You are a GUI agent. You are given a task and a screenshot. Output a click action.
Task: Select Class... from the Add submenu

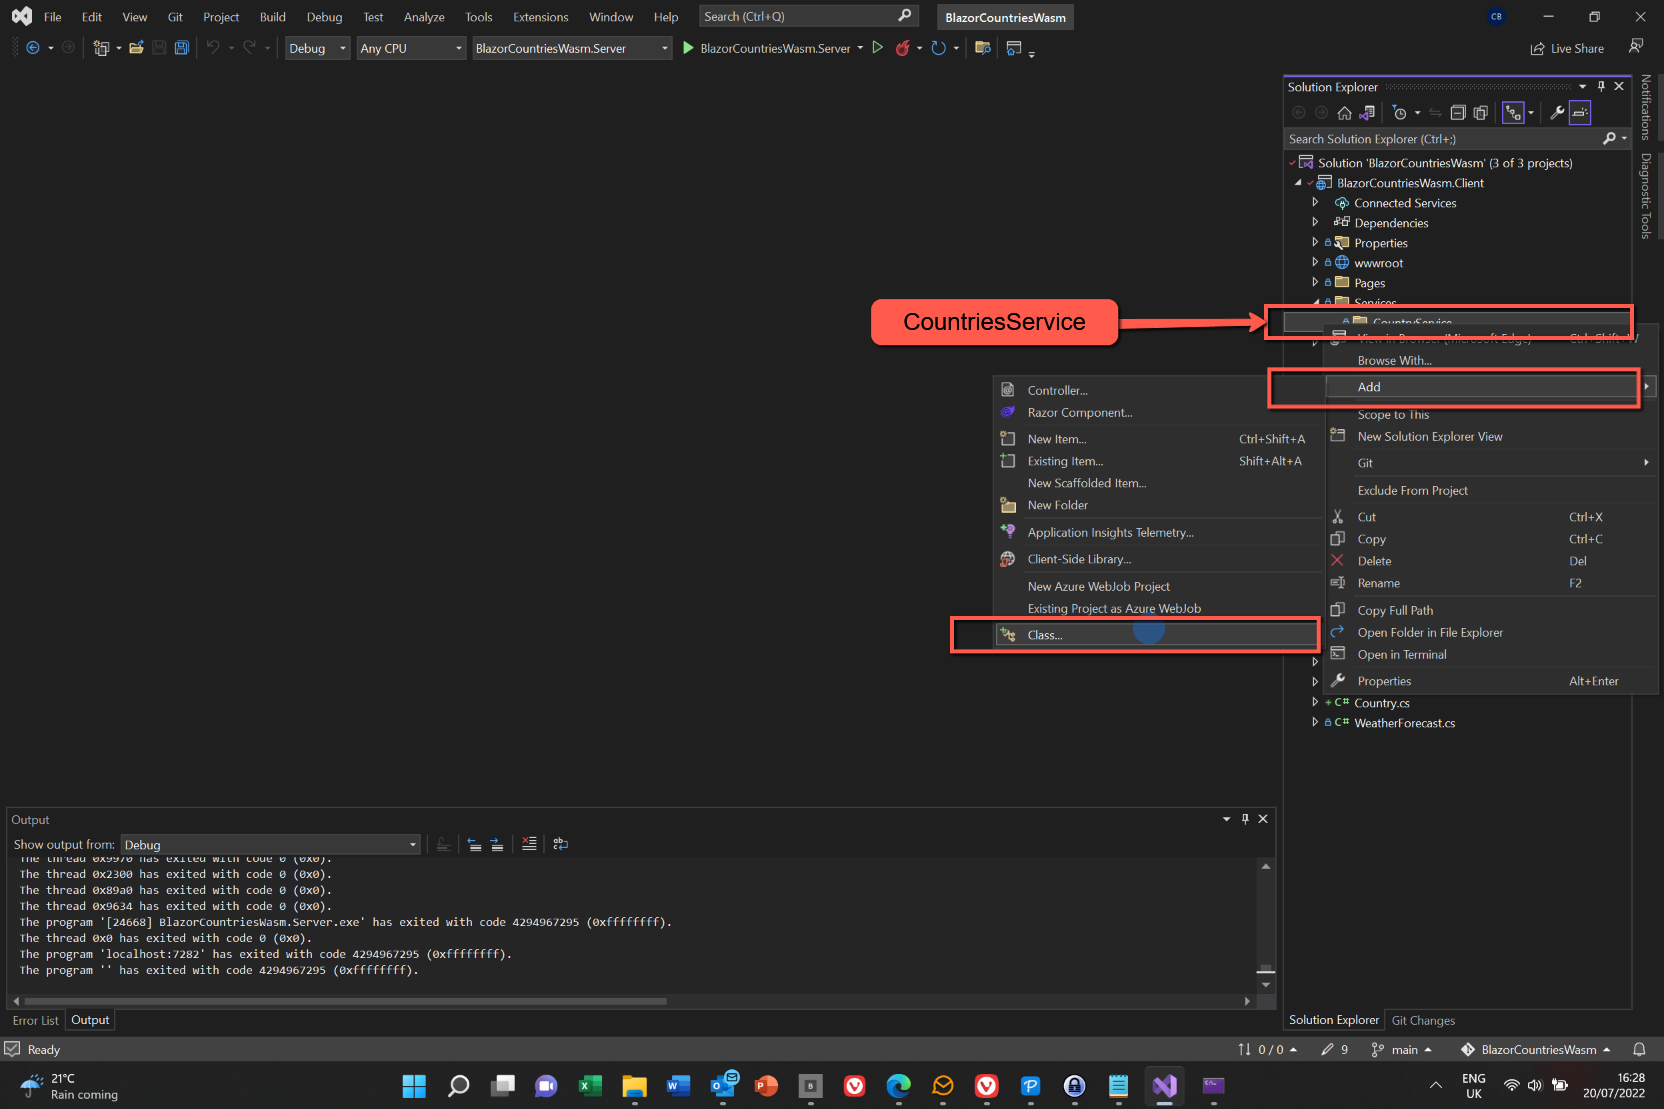tap(1045, 635)
